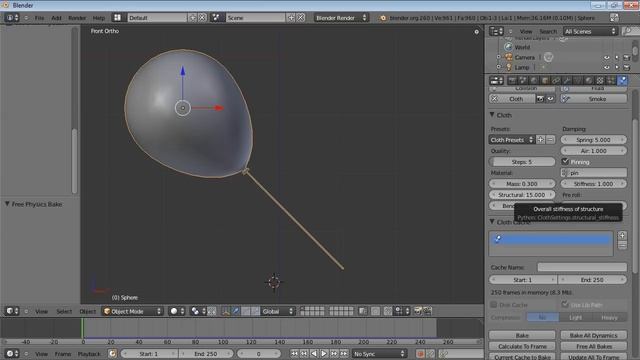The image size is (640, 360).
Task: Toggle the Pinning checkbox
Action: (x=565, y=162)
